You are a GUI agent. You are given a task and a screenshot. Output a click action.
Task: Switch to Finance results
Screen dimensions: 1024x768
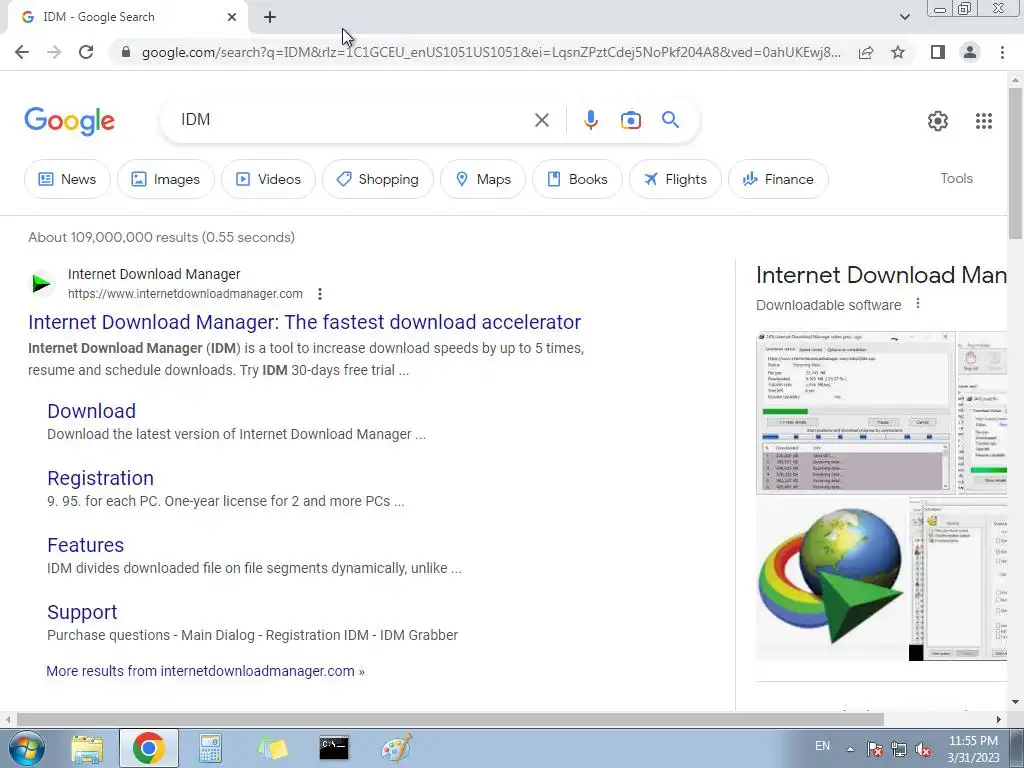tap(778, 179)
